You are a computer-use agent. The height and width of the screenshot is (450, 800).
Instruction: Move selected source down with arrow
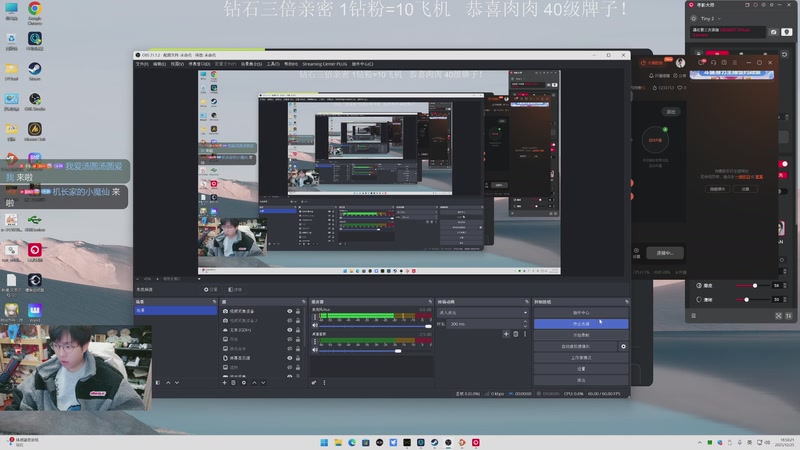(263, 383)
